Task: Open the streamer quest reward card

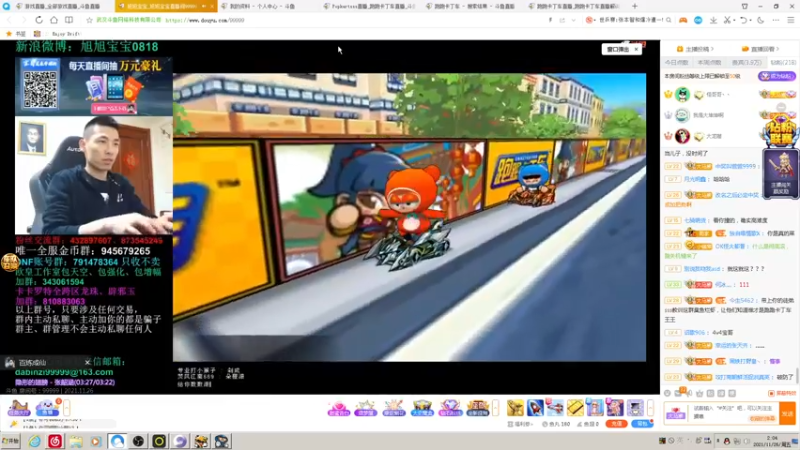Action: tap(781, 173)
